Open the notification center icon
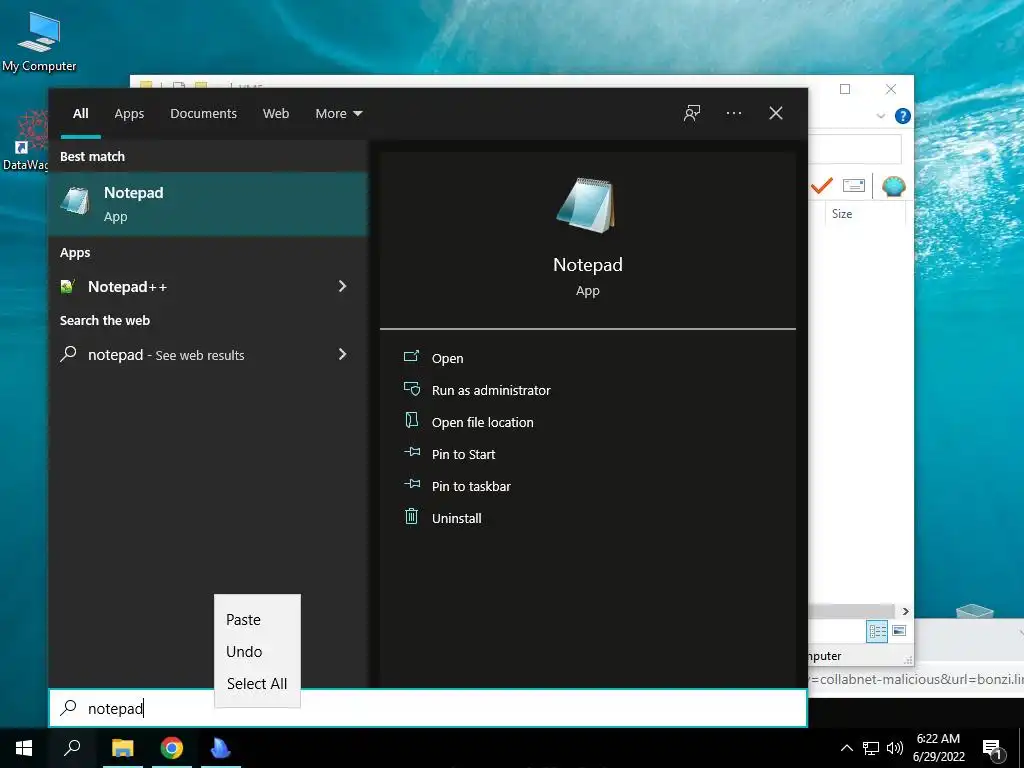Viewport: 1024px width, 768px height. pyautogui.click(x=992, y=749)
